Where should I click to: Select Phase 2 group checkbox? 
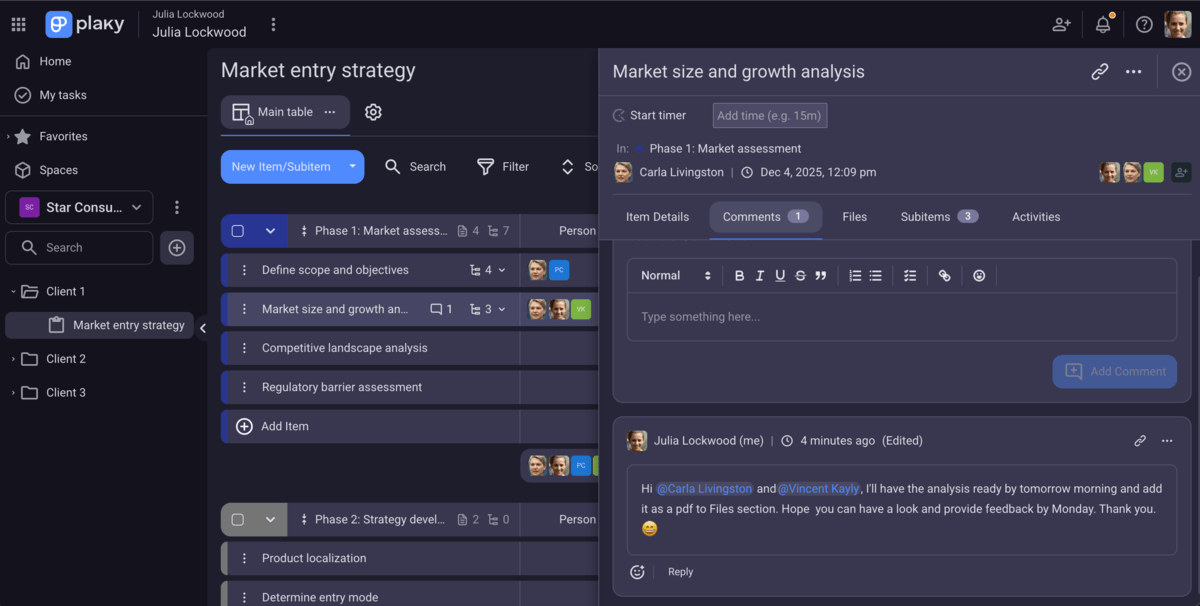pos(238,520)
